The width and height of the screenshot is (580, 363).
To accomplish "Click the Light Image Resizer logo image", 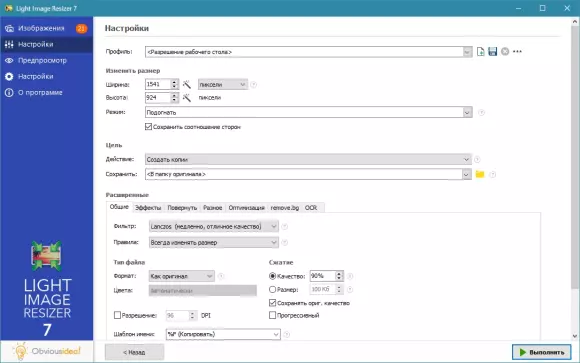I will 47,256.
